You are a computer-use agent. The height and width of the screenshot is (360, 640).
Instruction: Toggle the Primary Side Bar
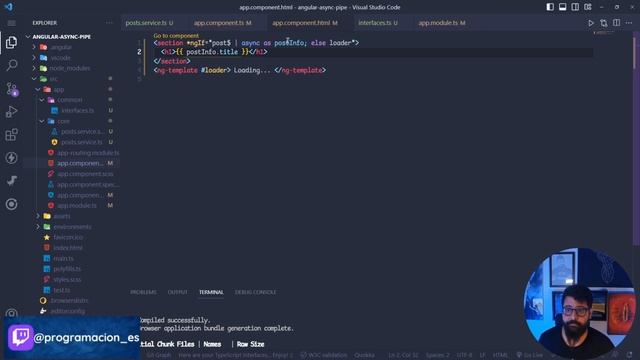tap(550, 7)
